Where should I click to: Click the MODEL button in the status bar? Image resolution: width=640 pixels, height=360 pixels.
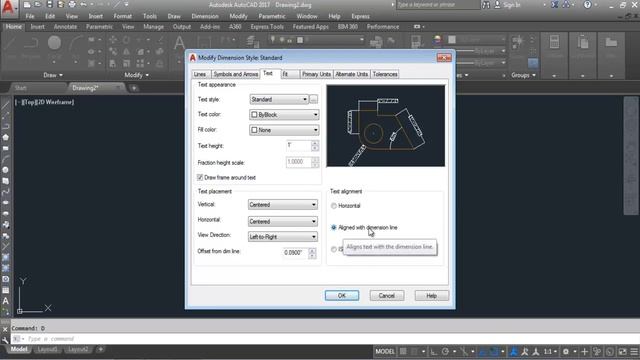tap(385, 351)
